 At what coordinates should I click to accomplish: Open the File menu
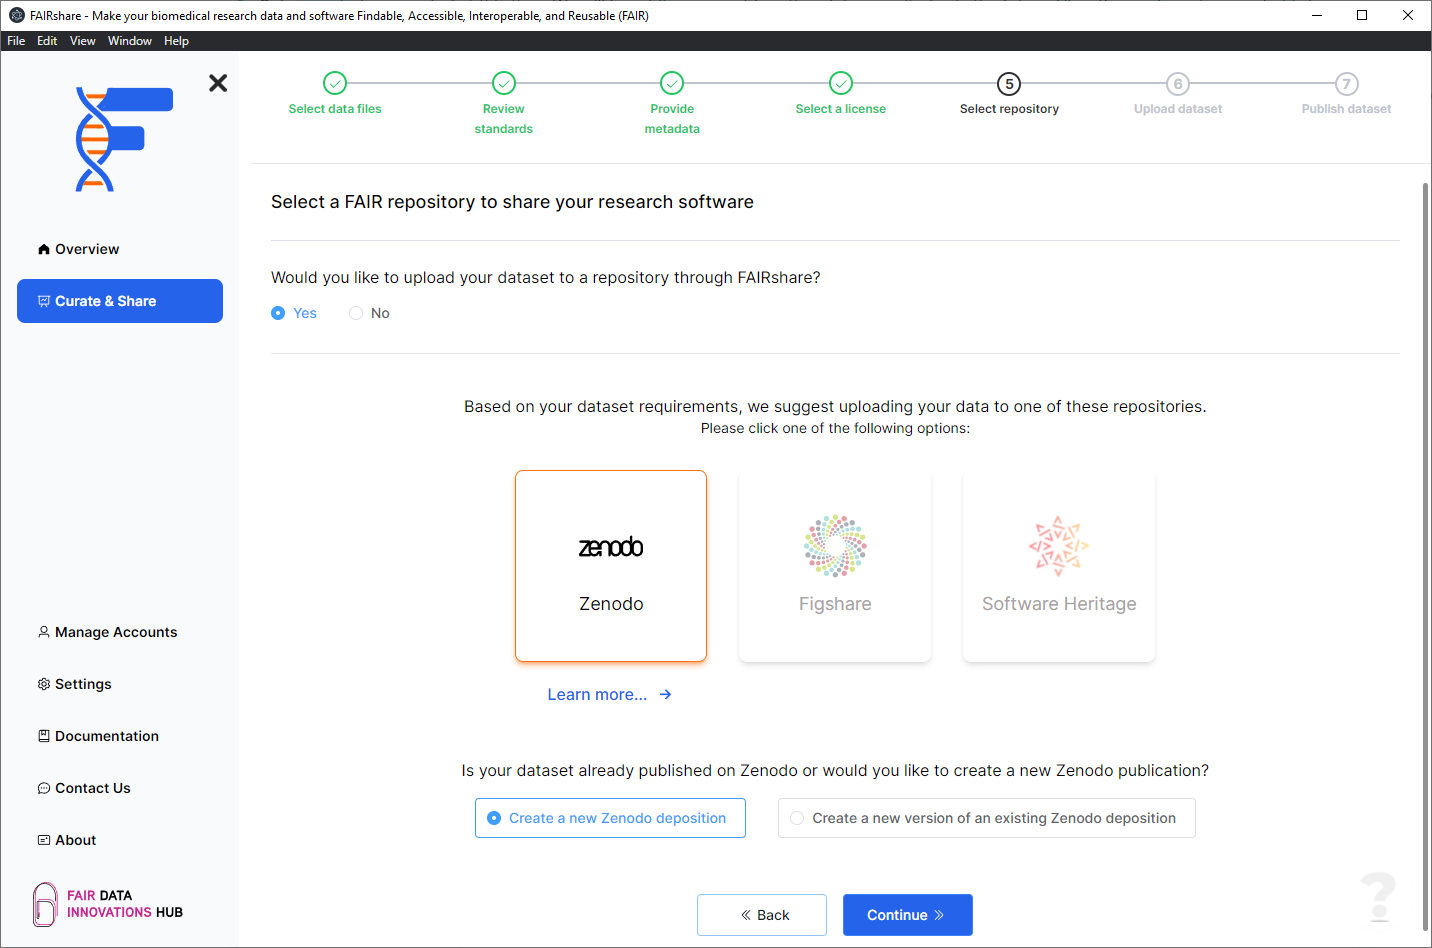(16, 41)
